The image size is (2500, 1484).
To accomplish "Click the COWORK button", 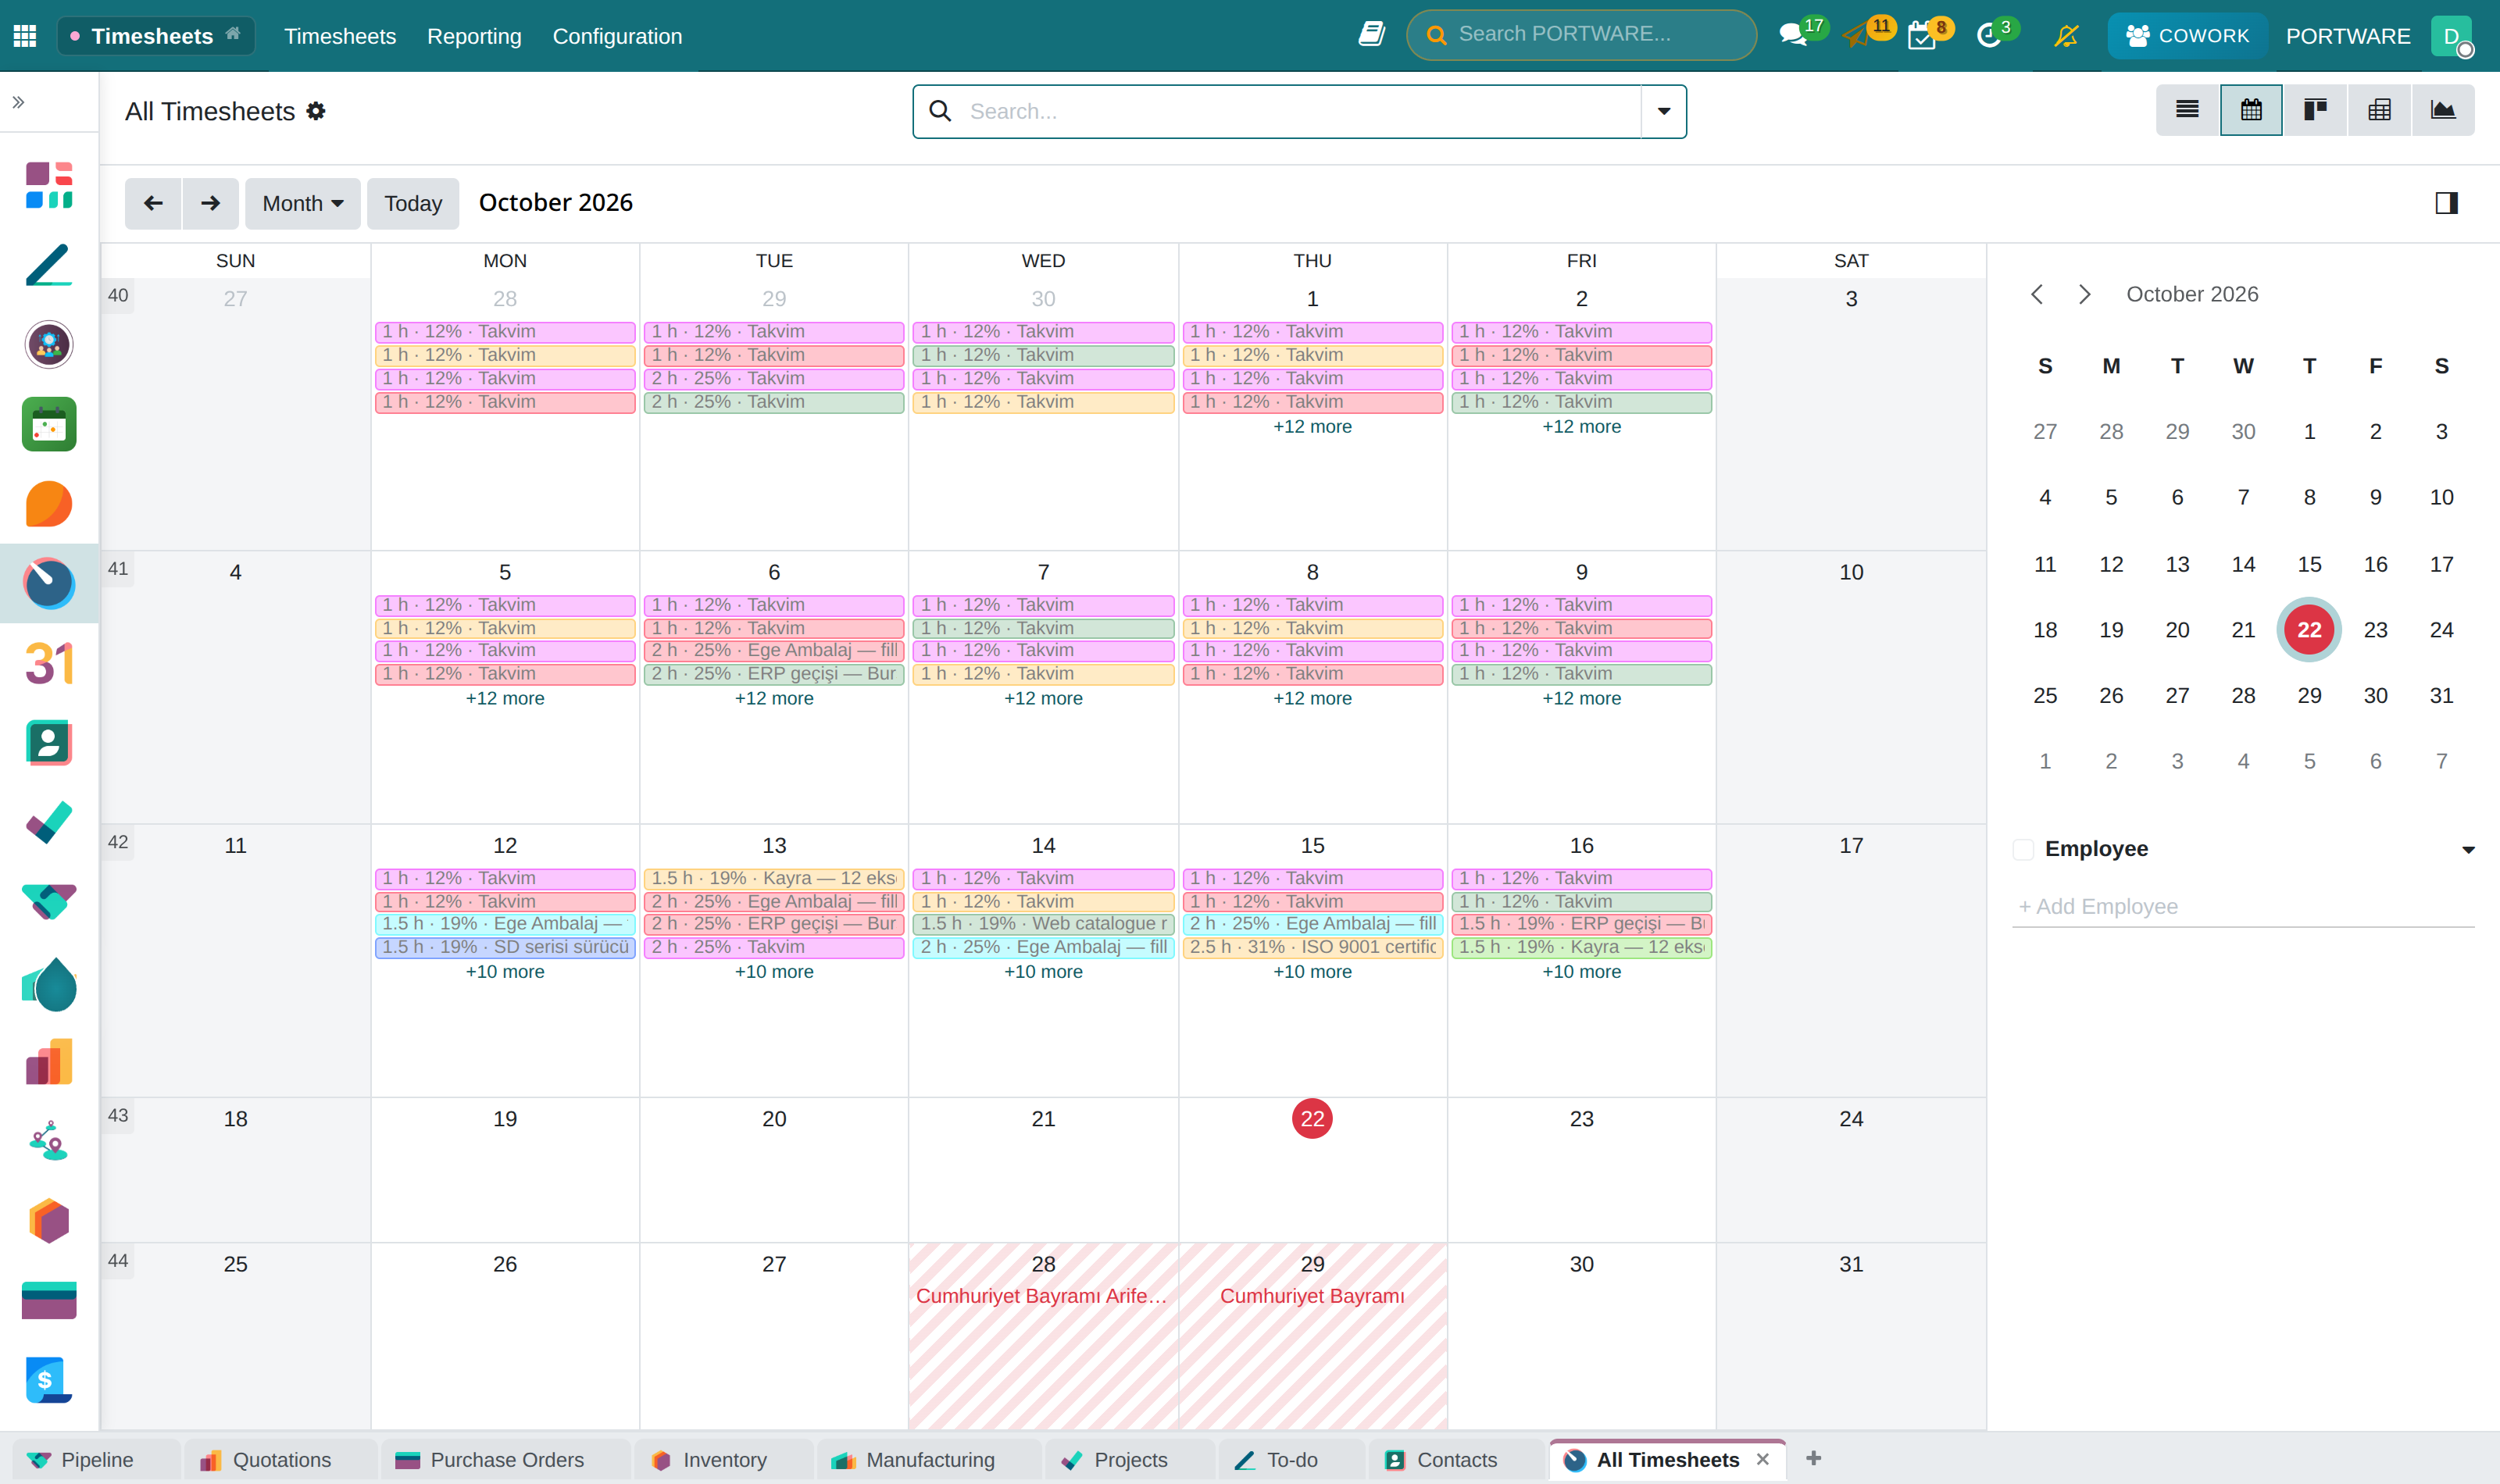I will point(2187,36).
